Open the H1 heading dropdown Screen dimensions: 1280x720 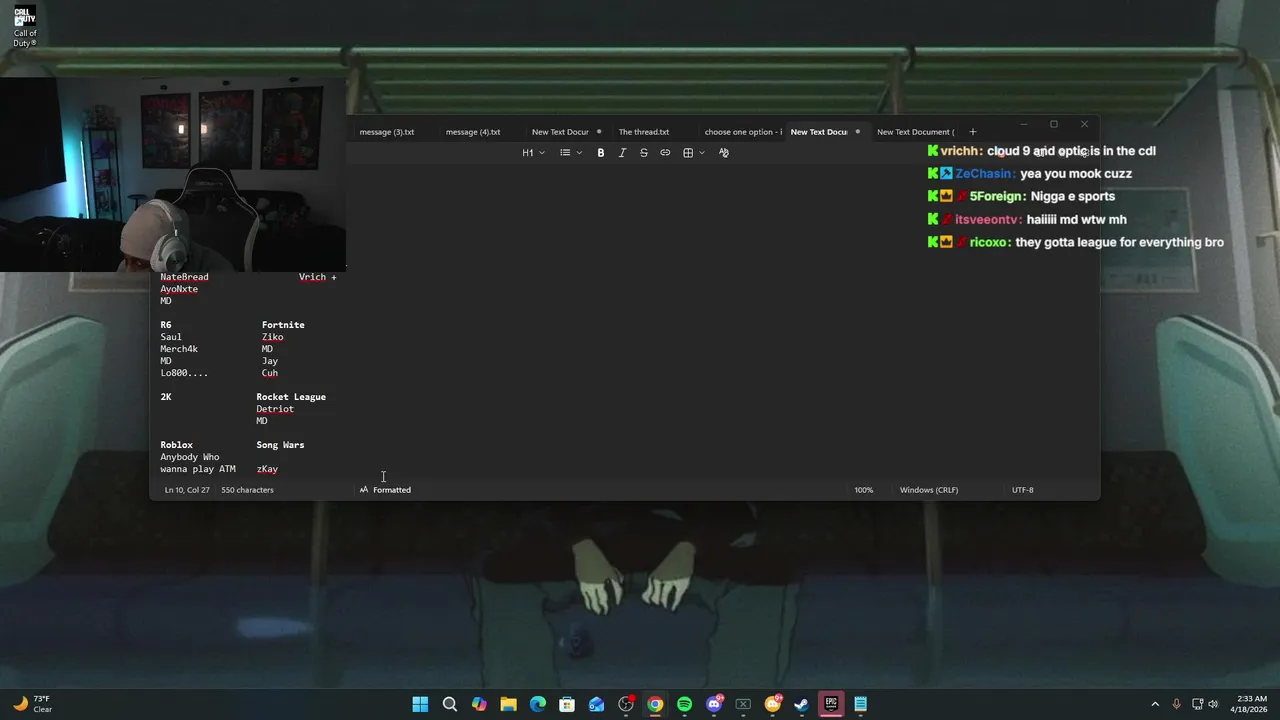coord(533,153)
